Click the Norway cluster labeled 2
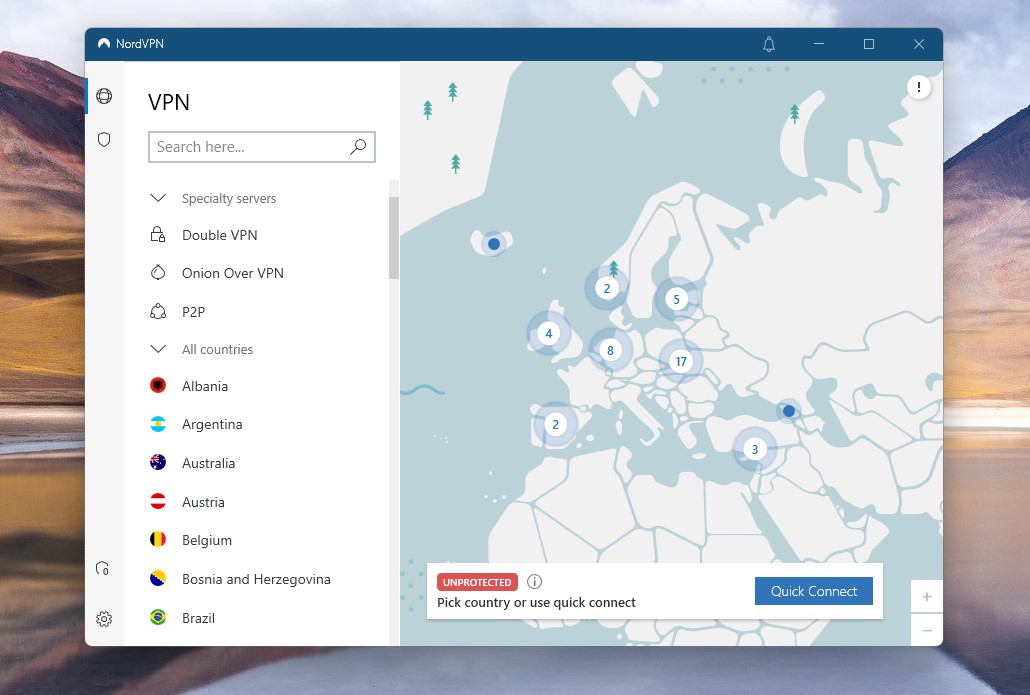The height and width of the screenshot is (695, 1030). tap(607, 288)
